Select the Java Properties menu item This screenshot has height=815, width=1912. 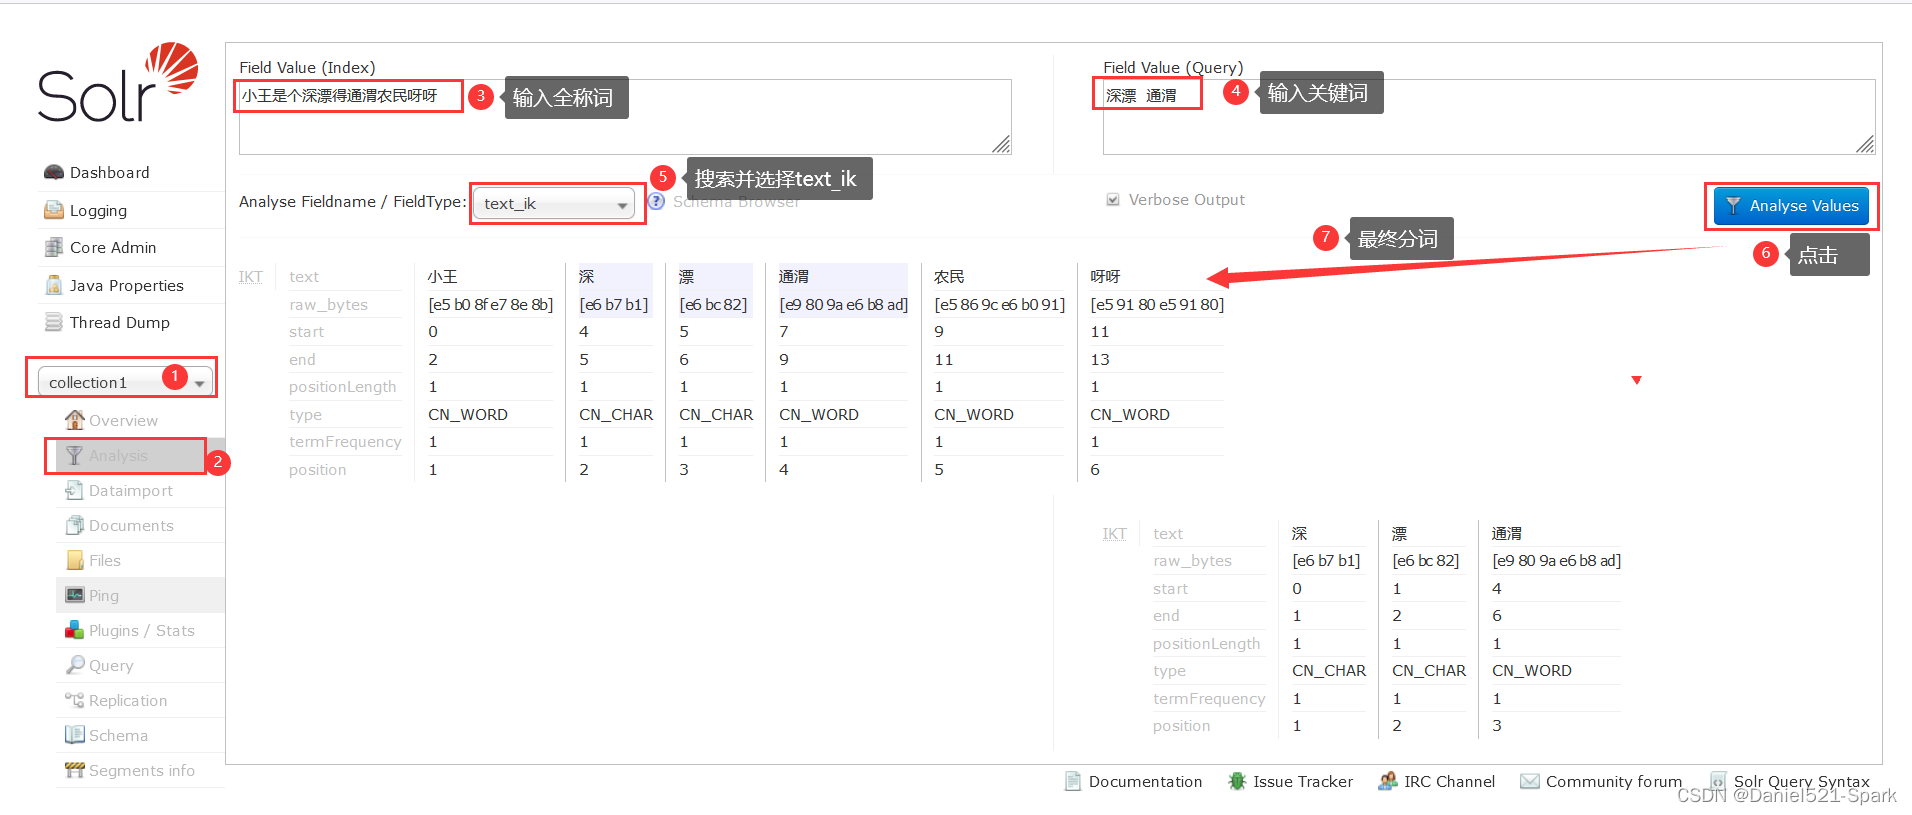[x=127, y=285]
